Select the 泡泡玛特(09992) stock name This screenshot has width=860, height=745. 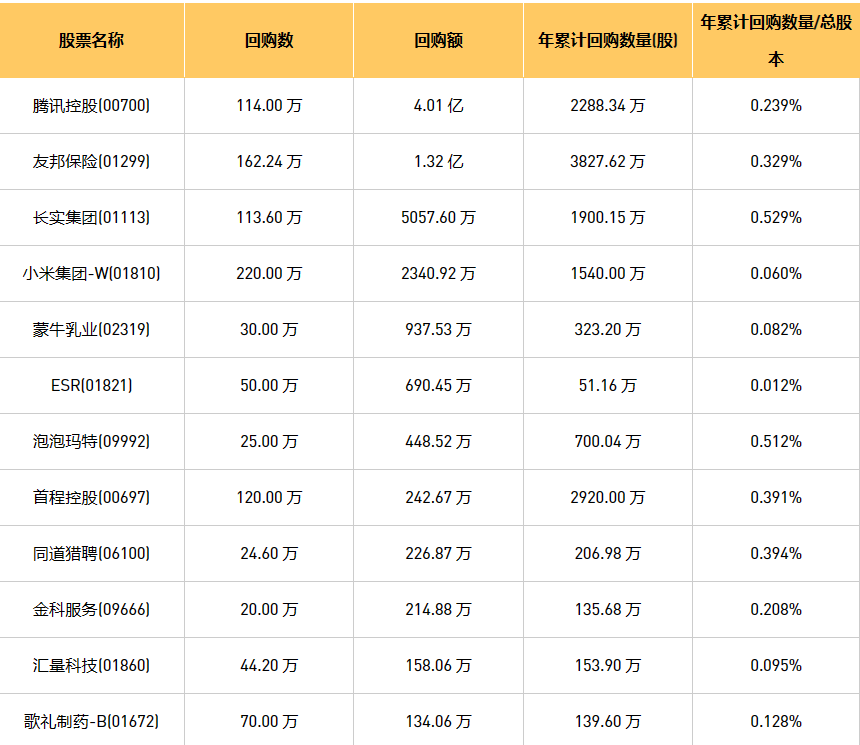pos(91,441)
